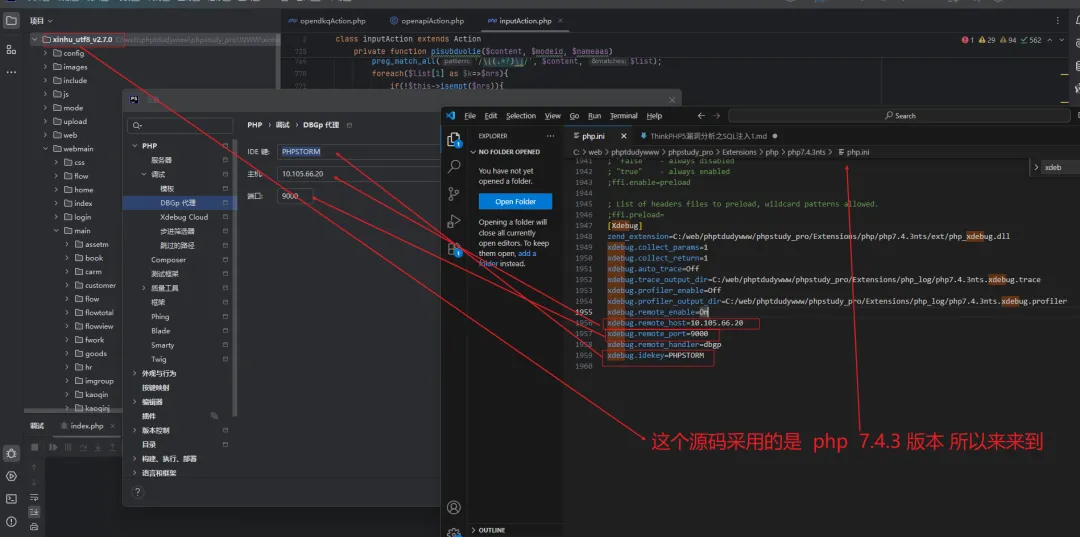Viewport: 1080px width, 537px height.
Task: Open the more tool windows ellipsis in PhpStorm
Action: point(11,72)
